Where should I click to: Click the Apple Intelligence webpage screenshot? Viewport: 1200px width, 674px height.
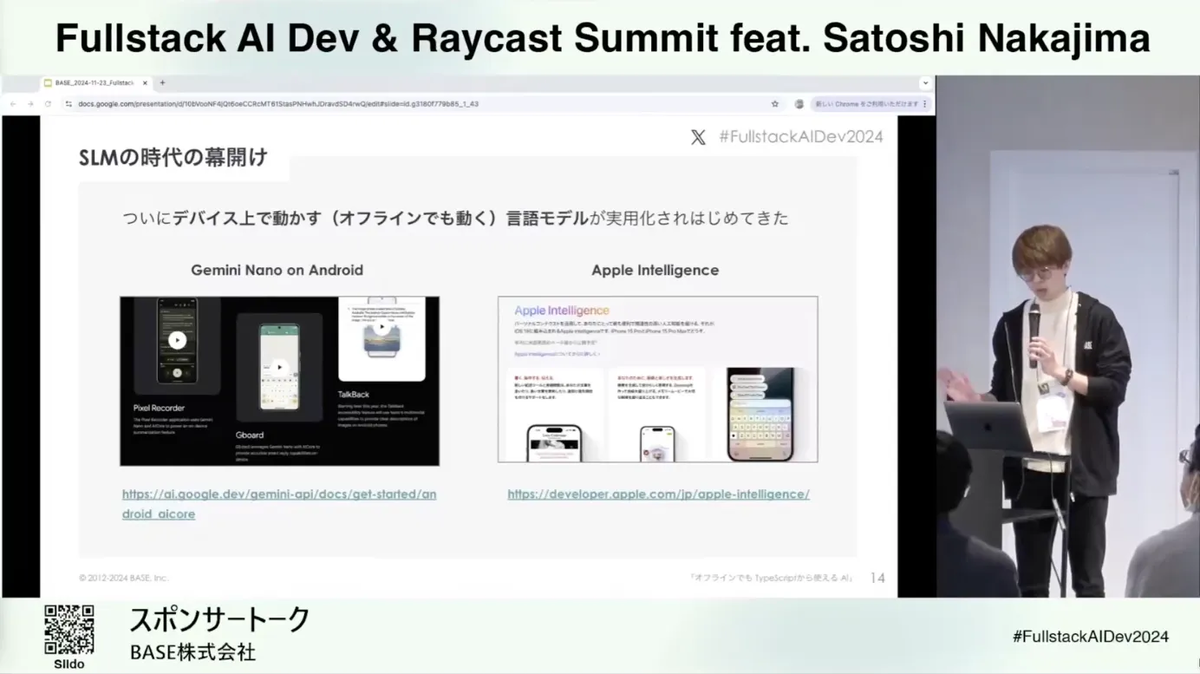tap(658, 379)
